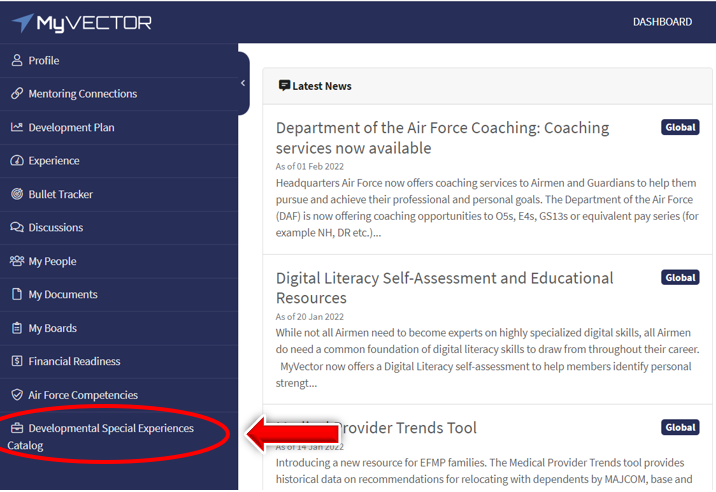716x492 pixels.
Task: Click the Discussions chat bubbles icon
Action: click(x=17, y=228)
